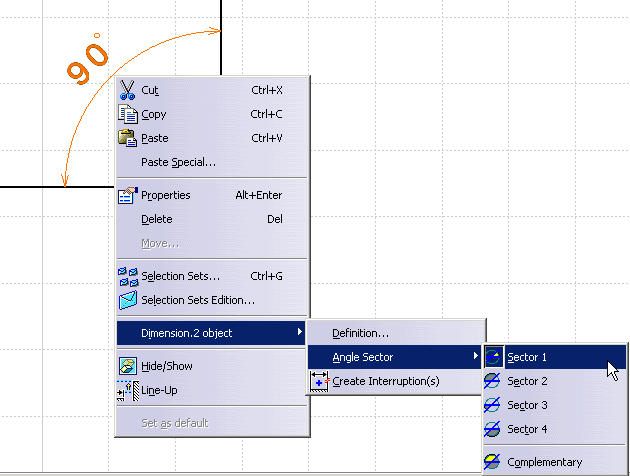Click the Paste clipboard icon

127,138
